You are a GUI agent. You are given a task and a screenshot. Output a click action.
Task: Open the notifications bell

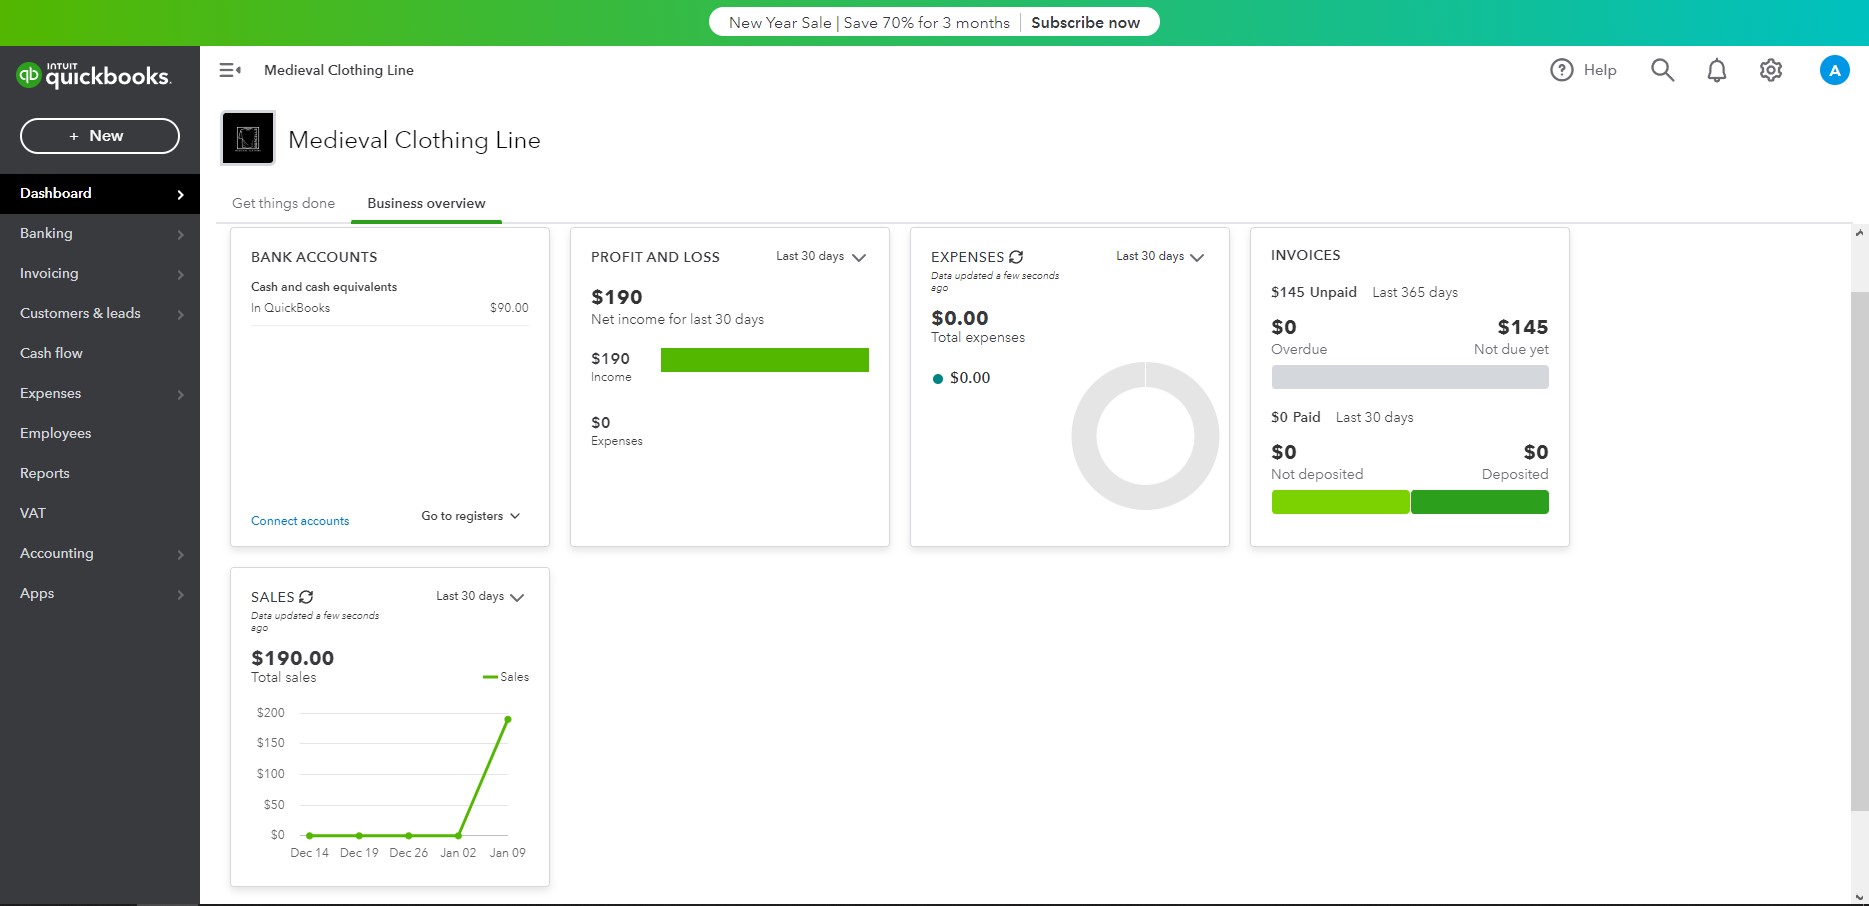1717,70
